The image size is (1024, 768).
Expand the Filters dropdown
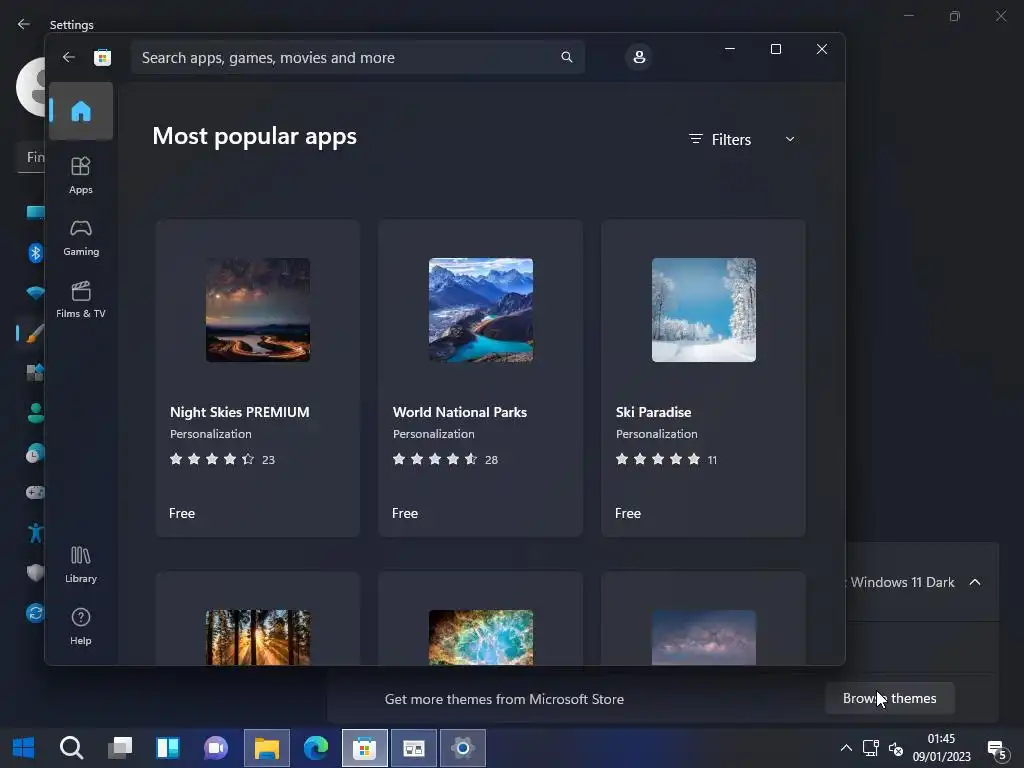742,139
